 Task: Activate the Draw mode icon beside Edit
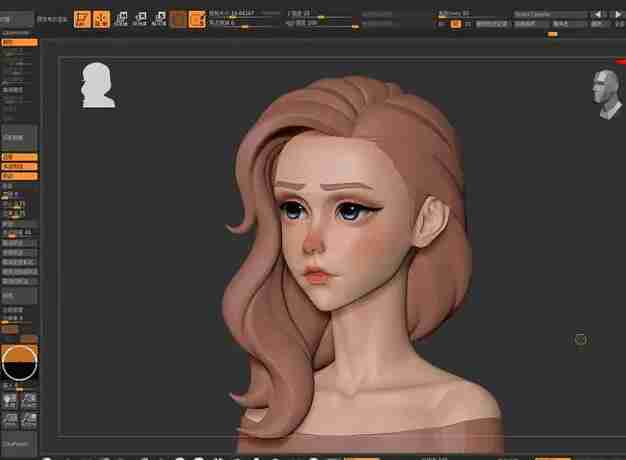(x=101, y=17)
